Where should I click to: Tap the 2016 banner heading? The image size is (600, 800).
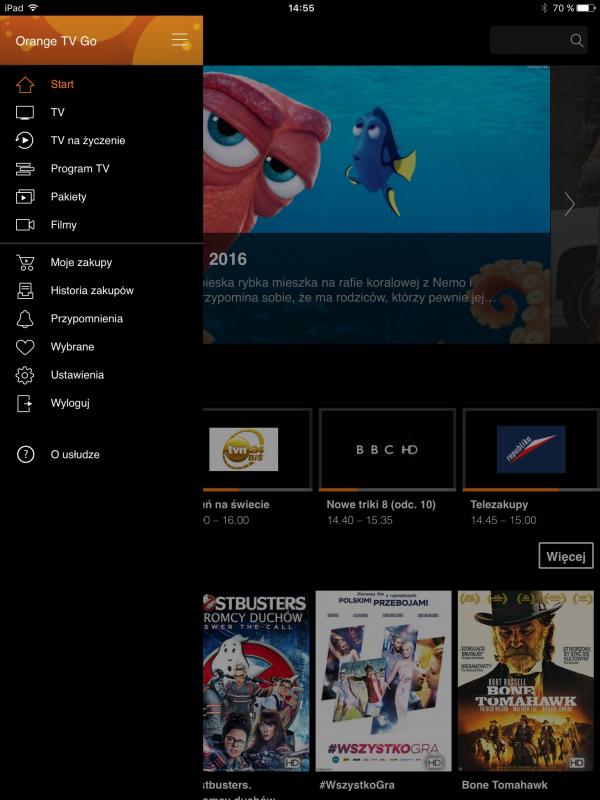(x=228, y=259)
